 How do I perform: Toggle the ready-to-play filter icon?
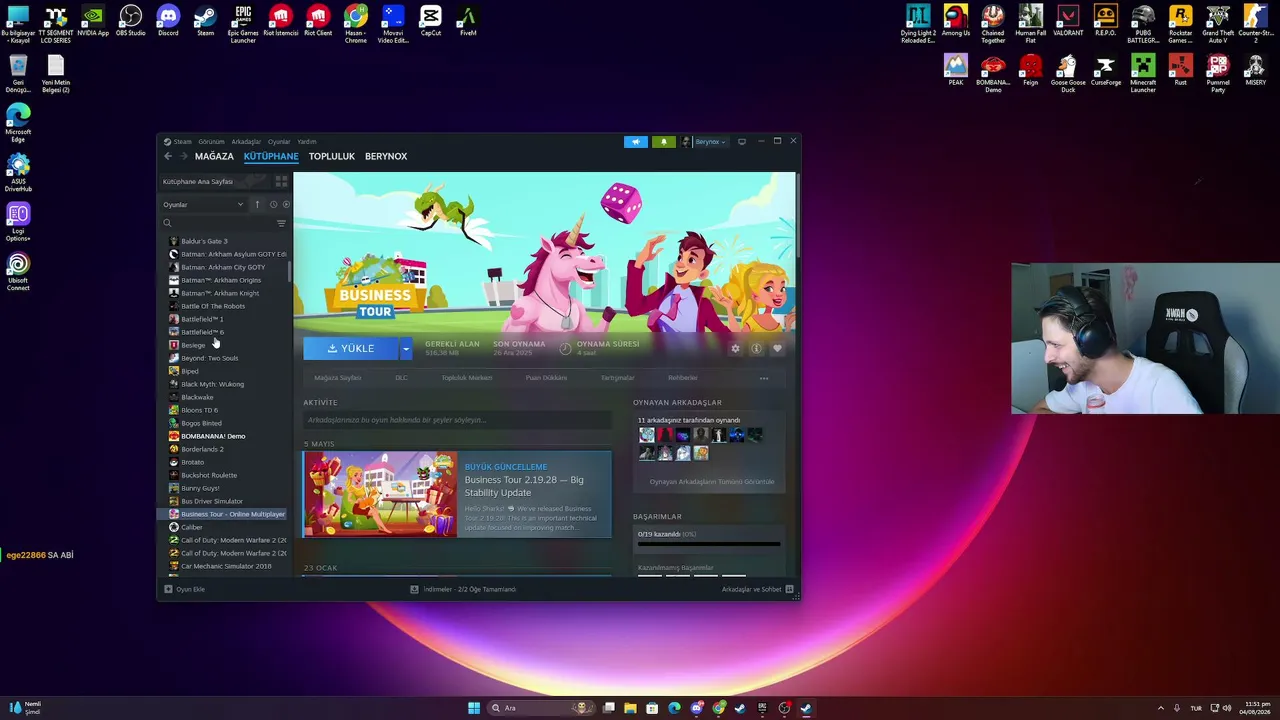pyautogui.click(x=286, y=204)
